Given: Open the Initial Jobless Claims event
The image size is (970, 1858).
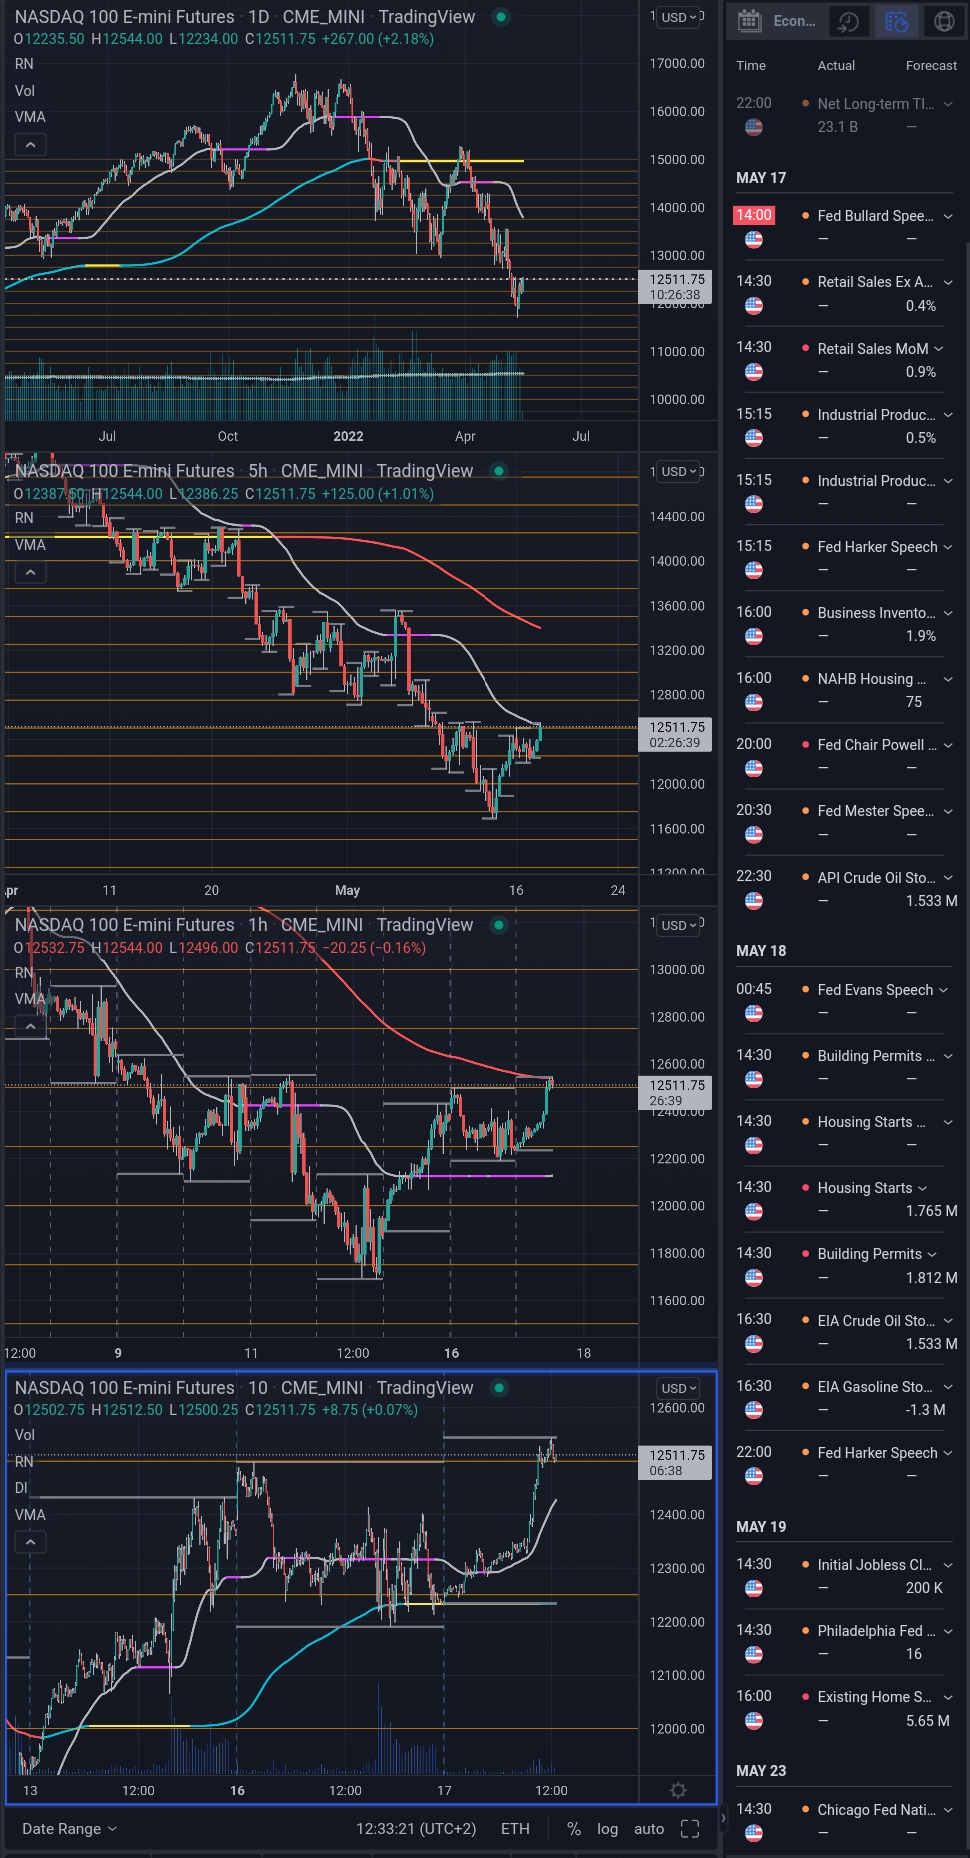Looking at the screenshot, I should (844, 1576).
